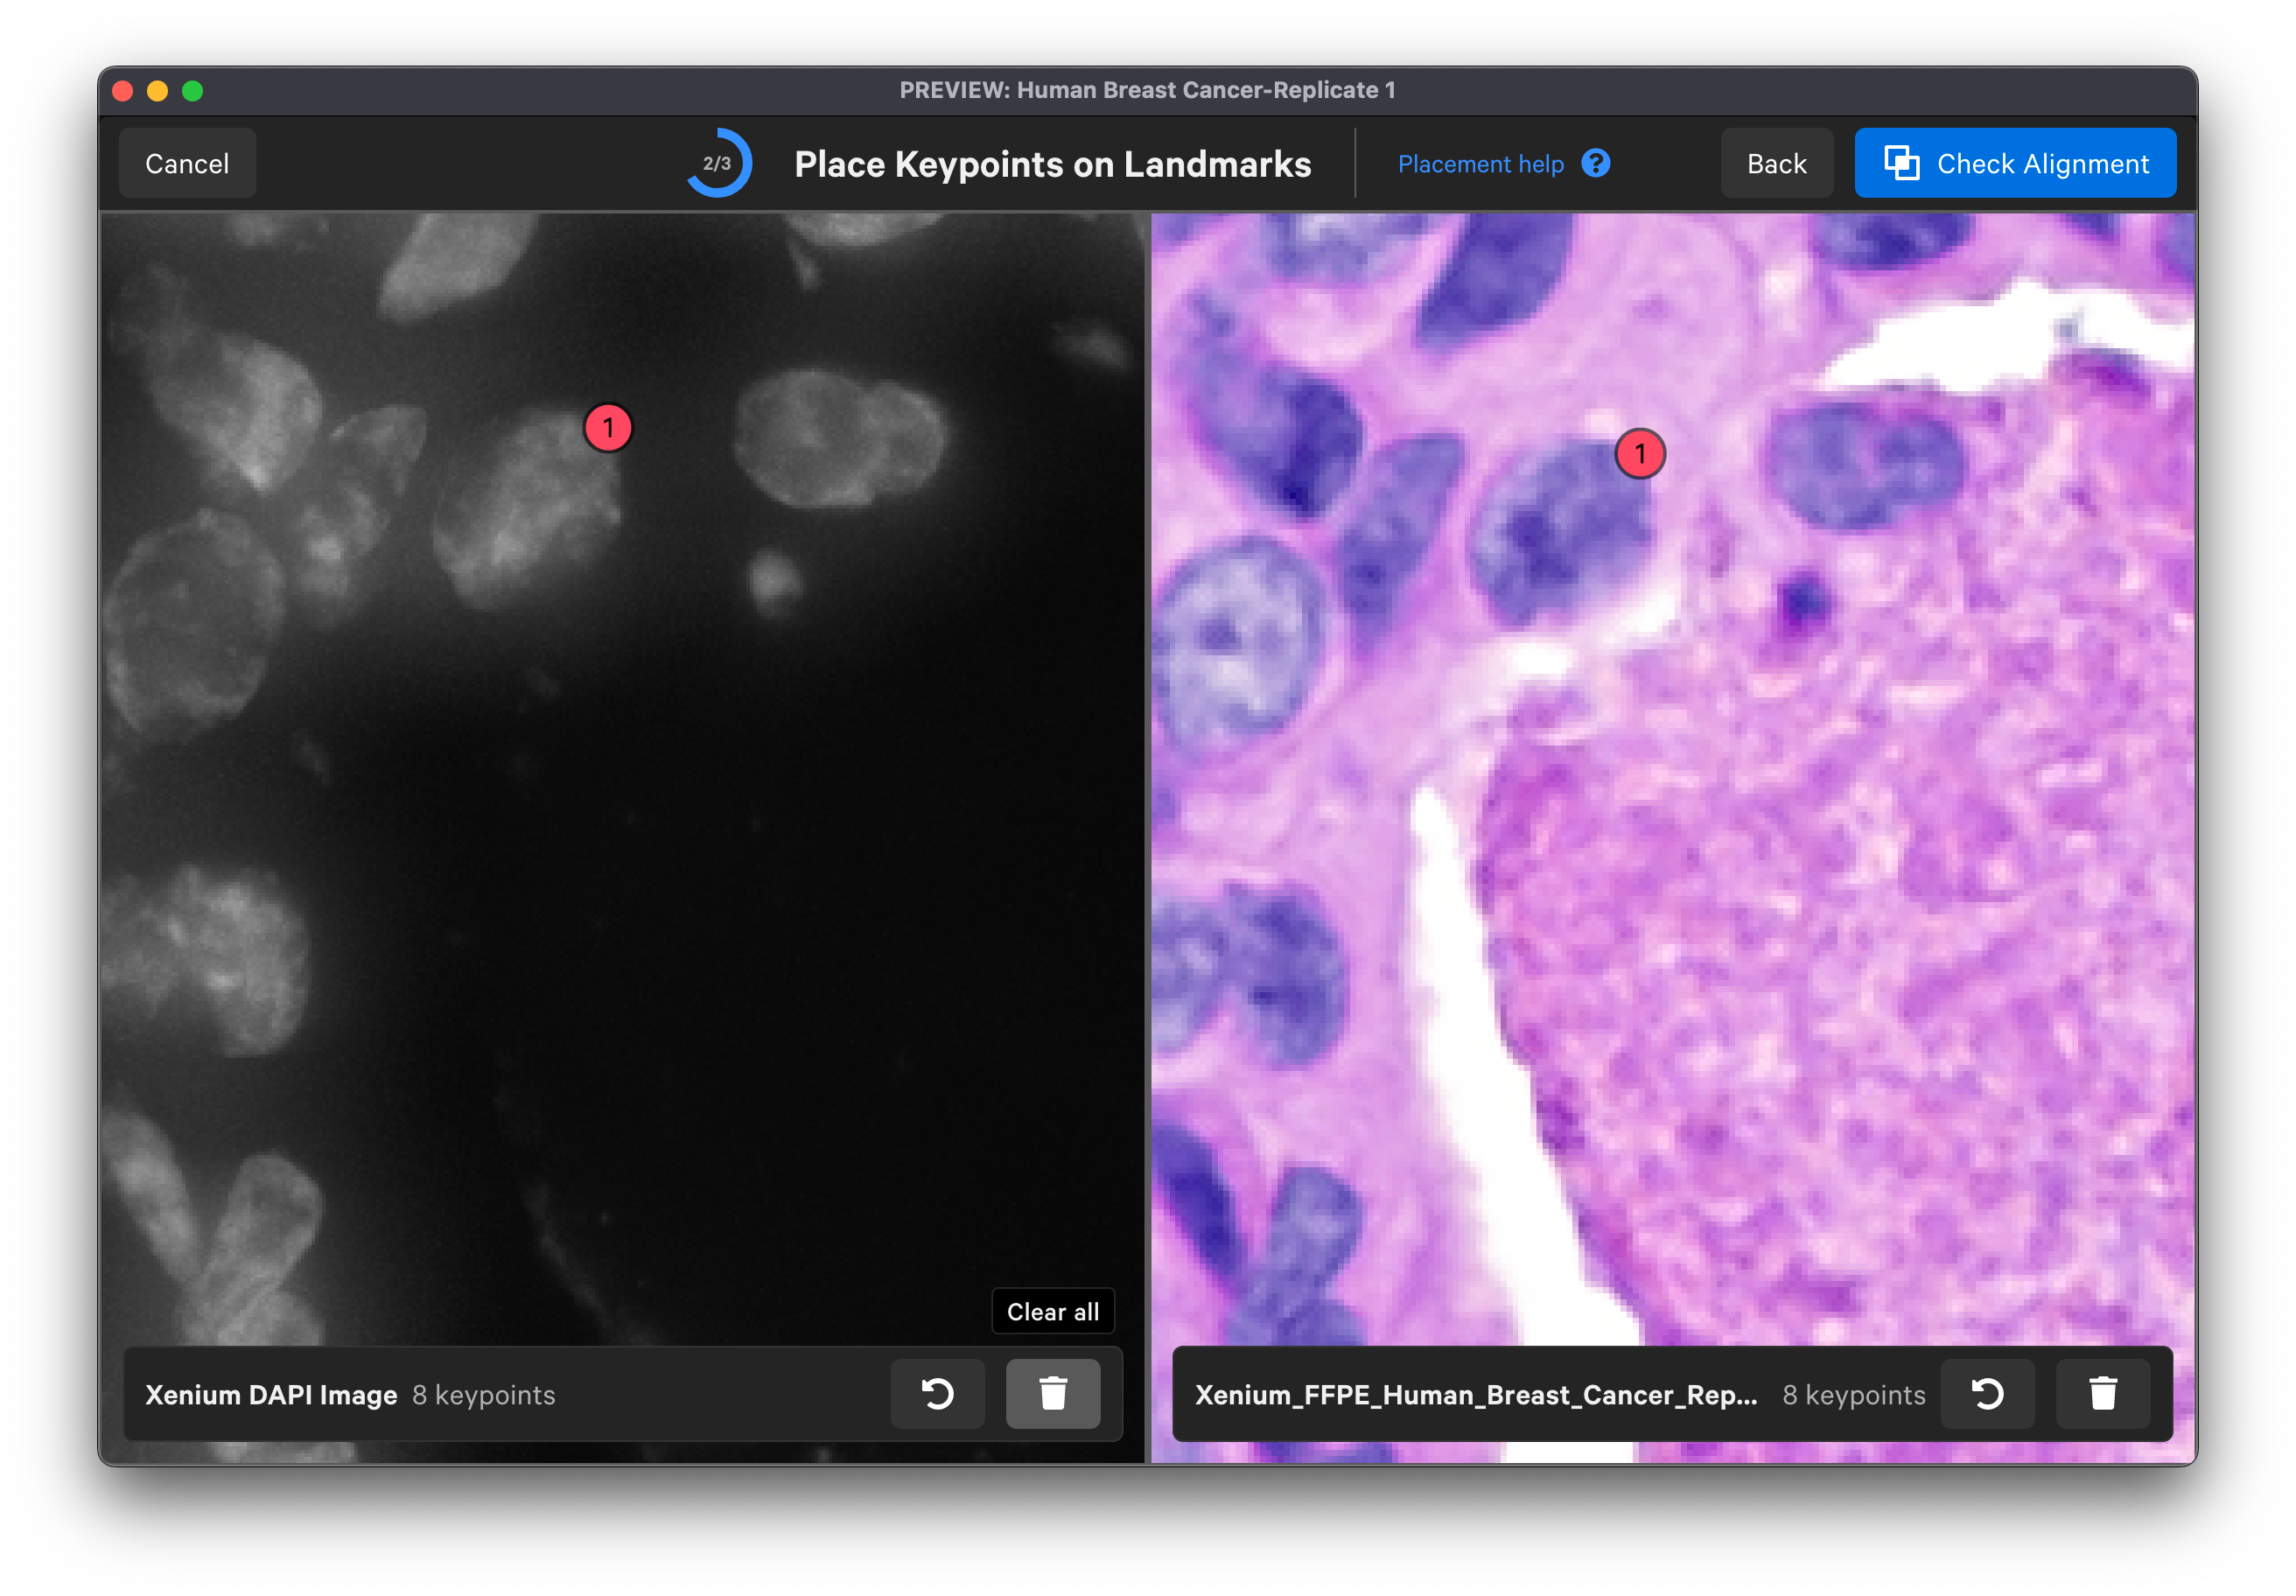Open the Placement help link

(x=1480, y=164)
